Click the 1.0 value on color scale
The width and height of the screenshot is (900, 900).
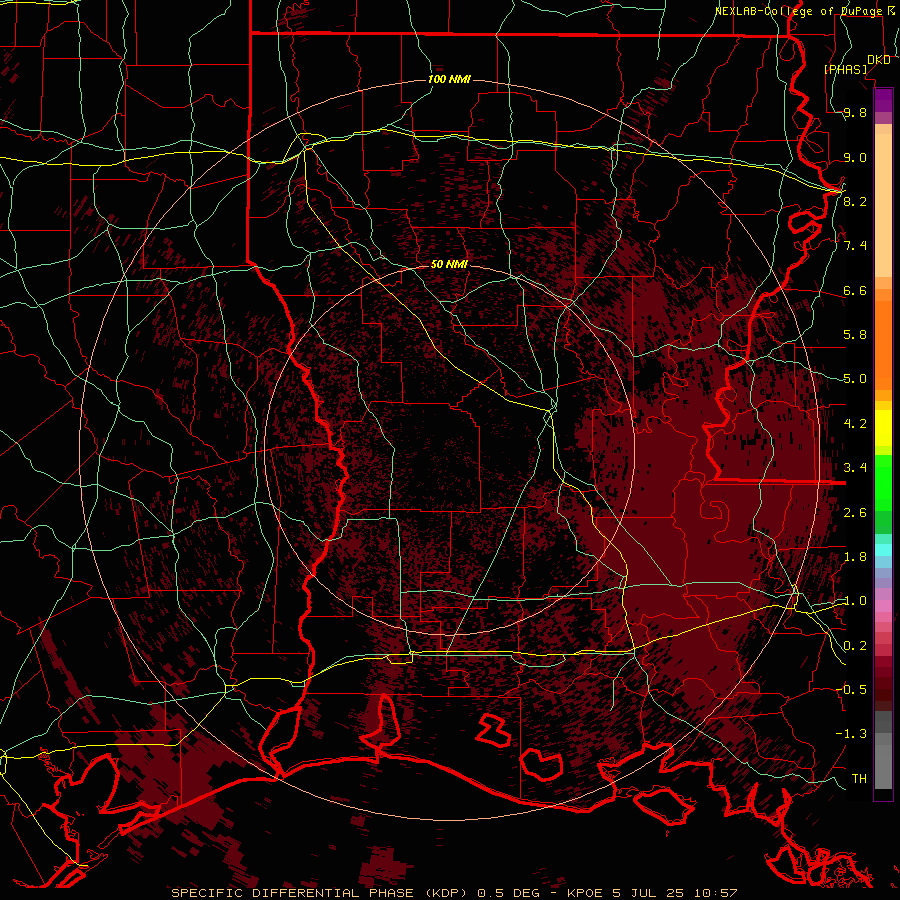[x=855, y=601]
